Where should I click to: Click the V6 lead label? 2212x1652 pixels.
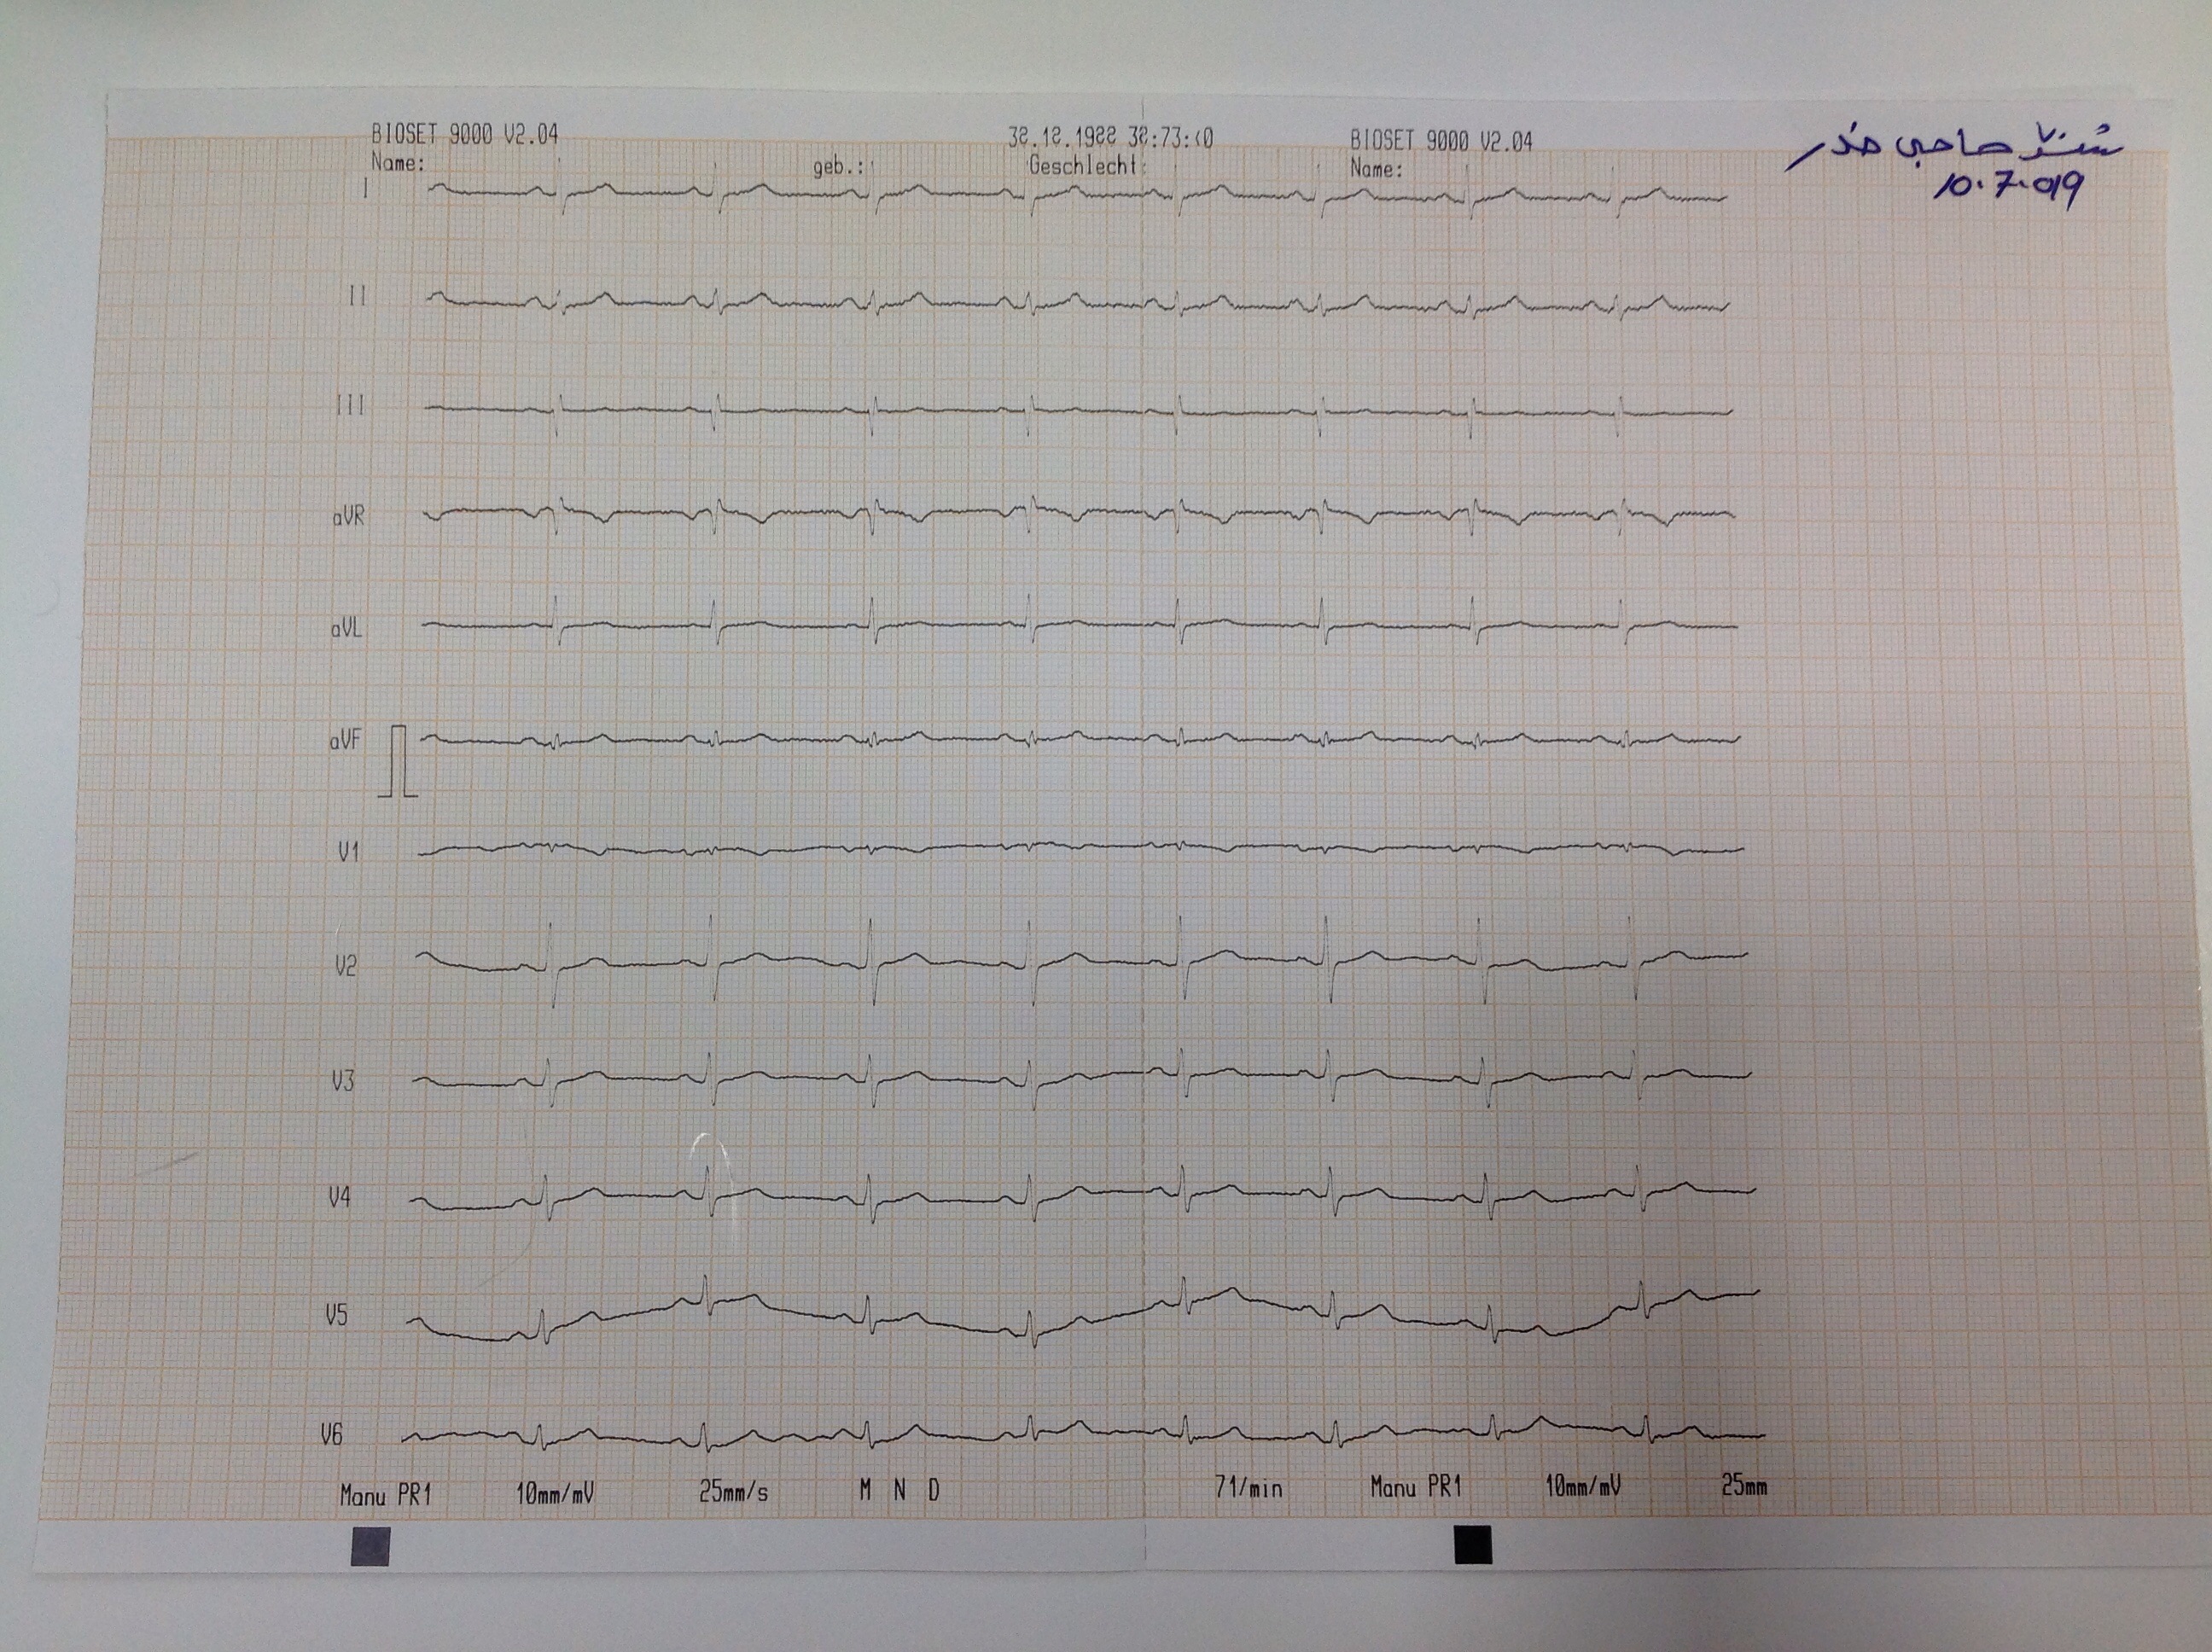331,1435
